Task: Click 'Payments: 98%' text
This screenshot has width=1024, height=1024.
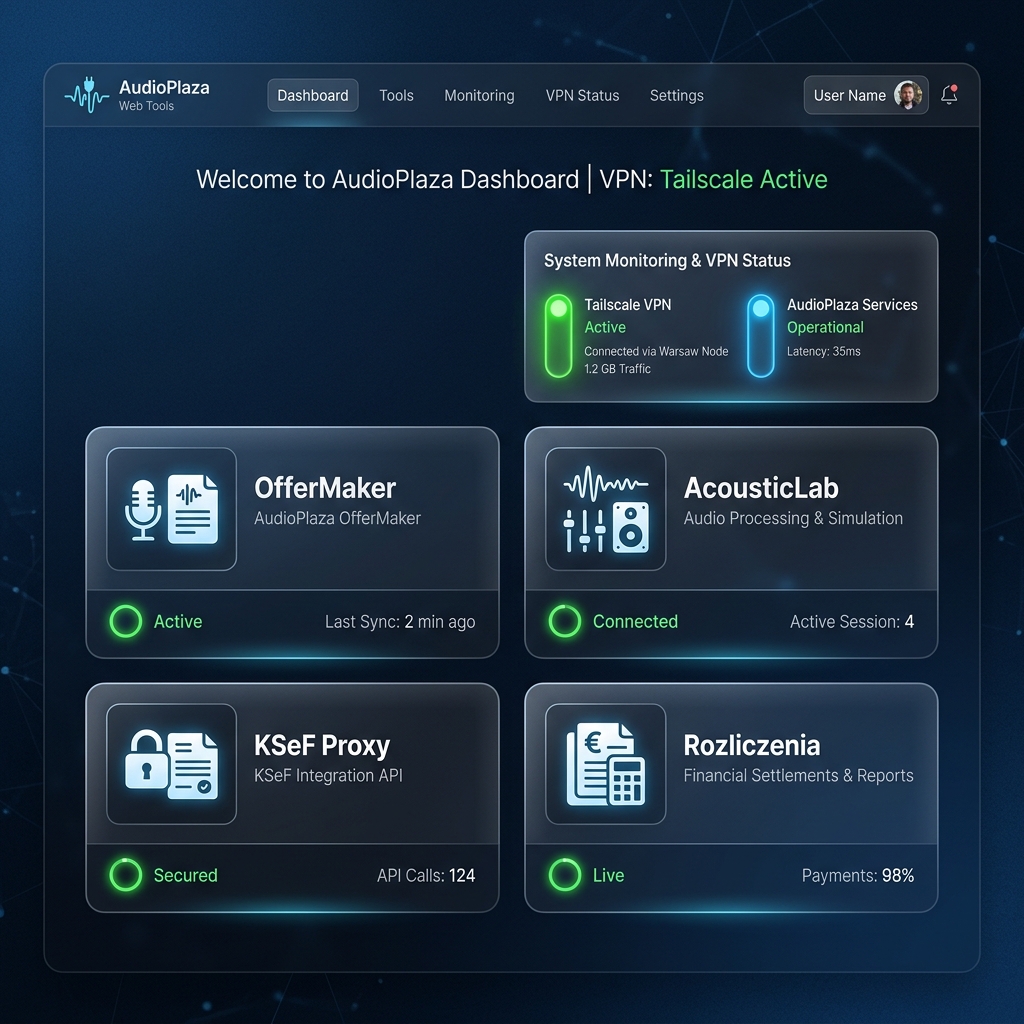Action: pyautogui.click(x=858, y=876)
